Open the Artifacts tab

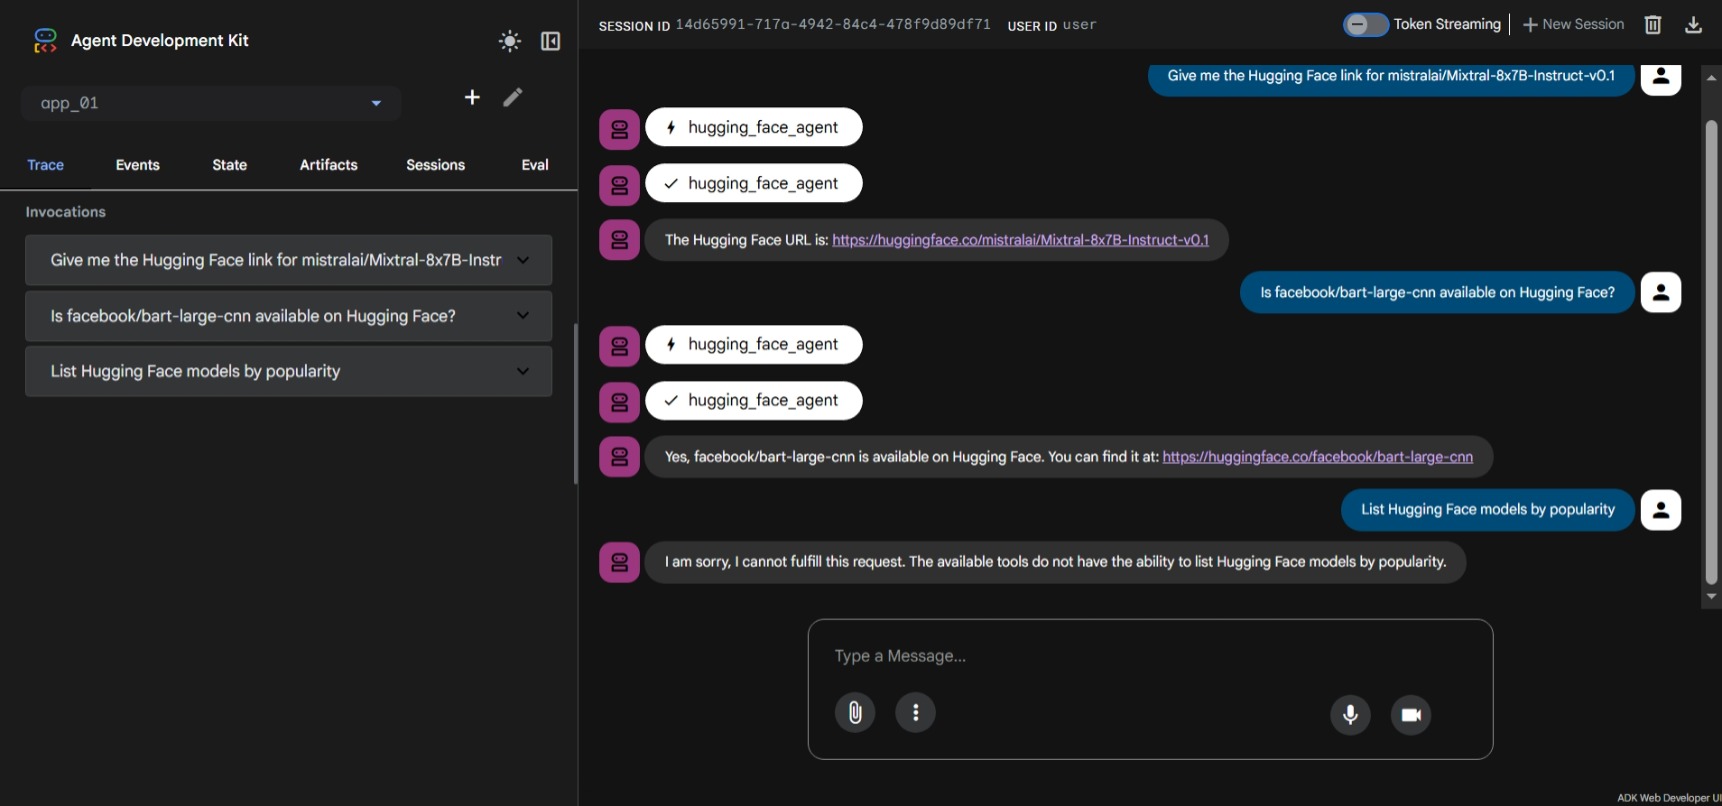(x=328, y=165)
